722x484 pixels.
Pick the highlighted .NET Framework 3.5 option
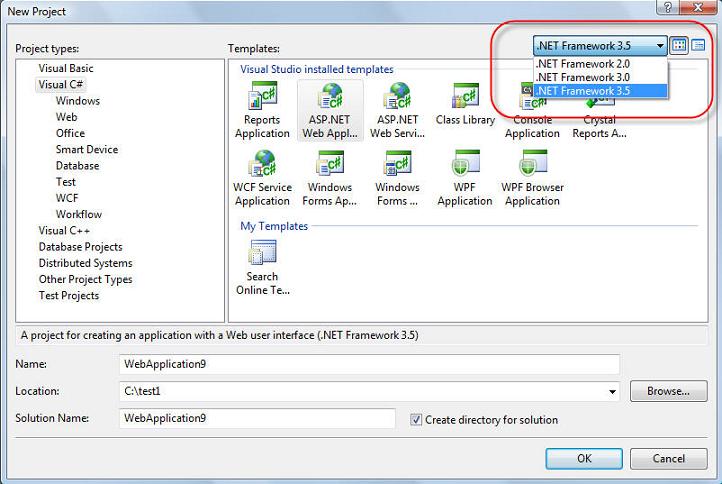(600, 91)
